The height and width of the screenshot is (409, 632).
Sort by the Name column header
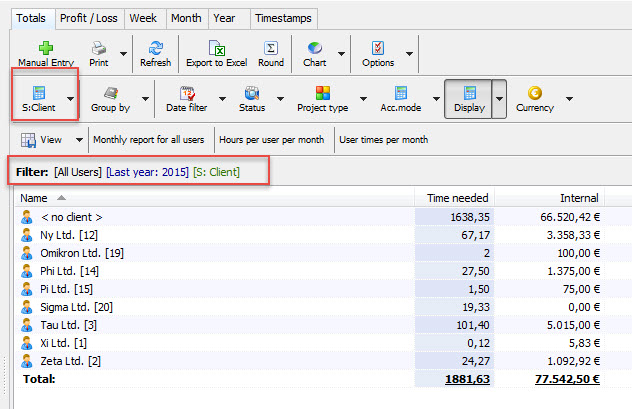(x=34, y=198)
